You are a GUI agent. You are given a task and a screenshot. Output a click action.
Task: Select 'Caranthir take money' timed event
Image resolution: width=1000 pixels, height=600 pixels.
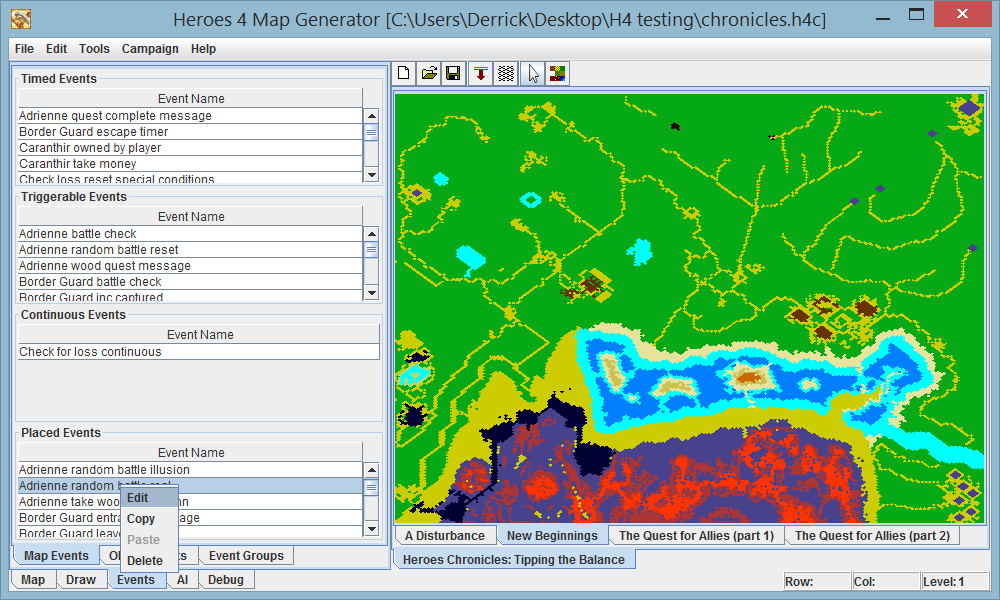pos(190,163)
